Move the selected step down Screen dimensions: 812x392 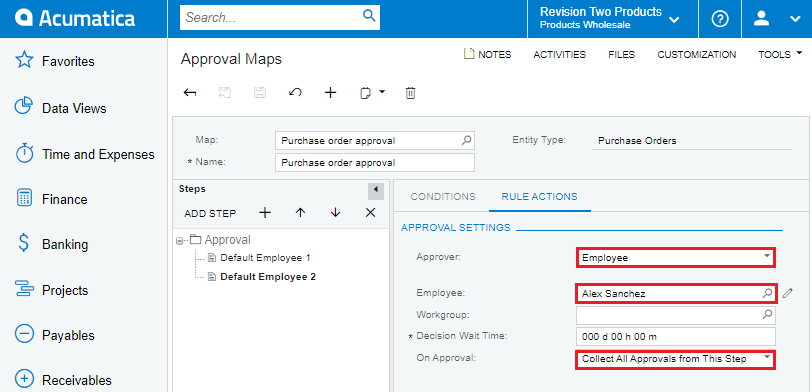[336, 213]
